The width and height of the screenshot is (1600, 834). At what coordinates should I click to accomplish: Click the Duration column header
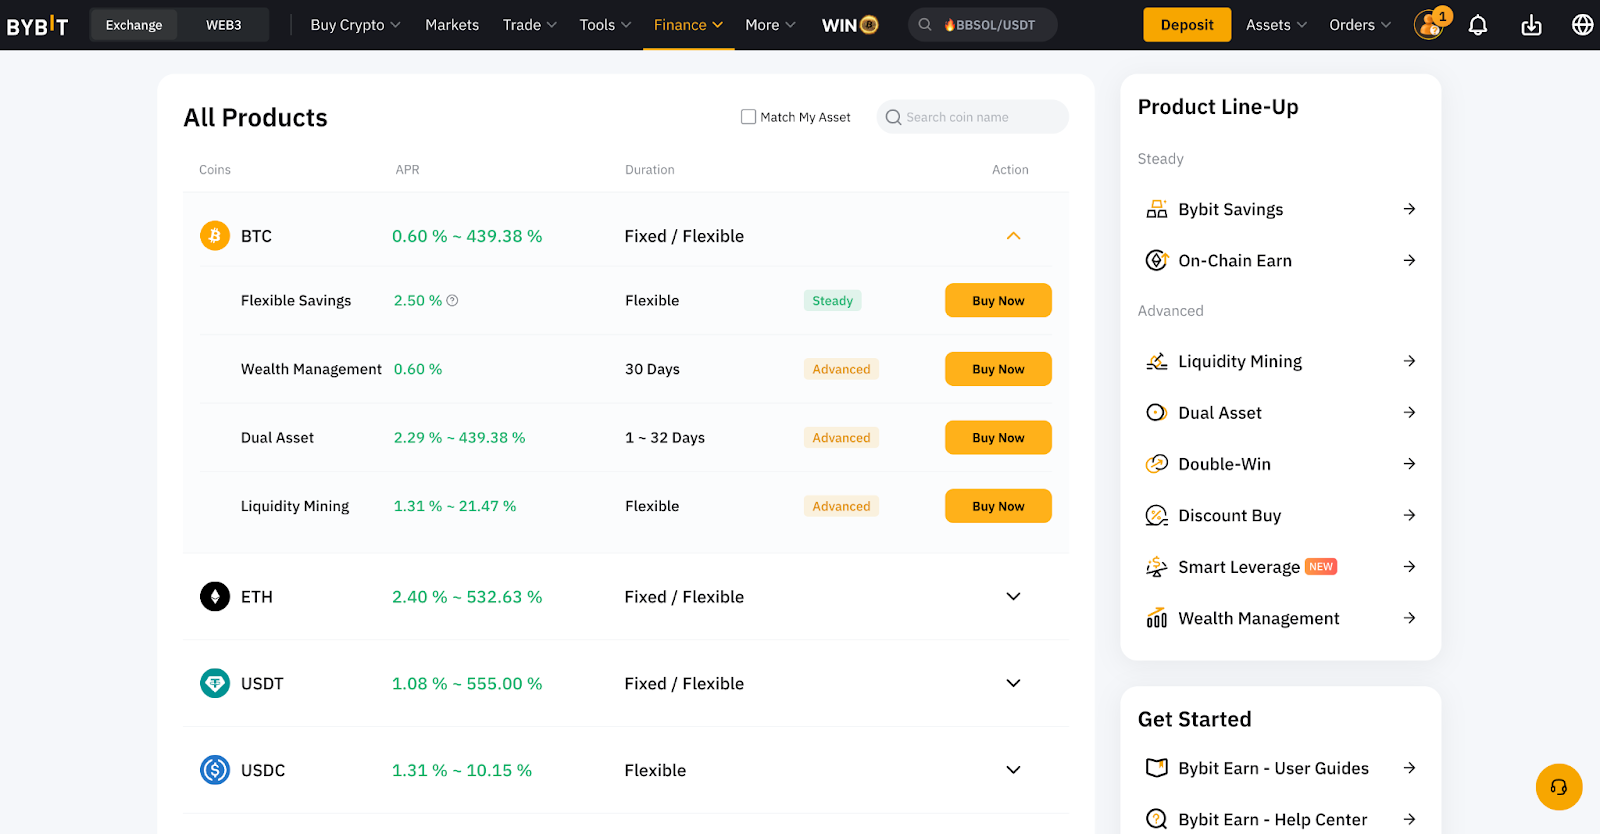pyautogui.click(x=650, y=170)
